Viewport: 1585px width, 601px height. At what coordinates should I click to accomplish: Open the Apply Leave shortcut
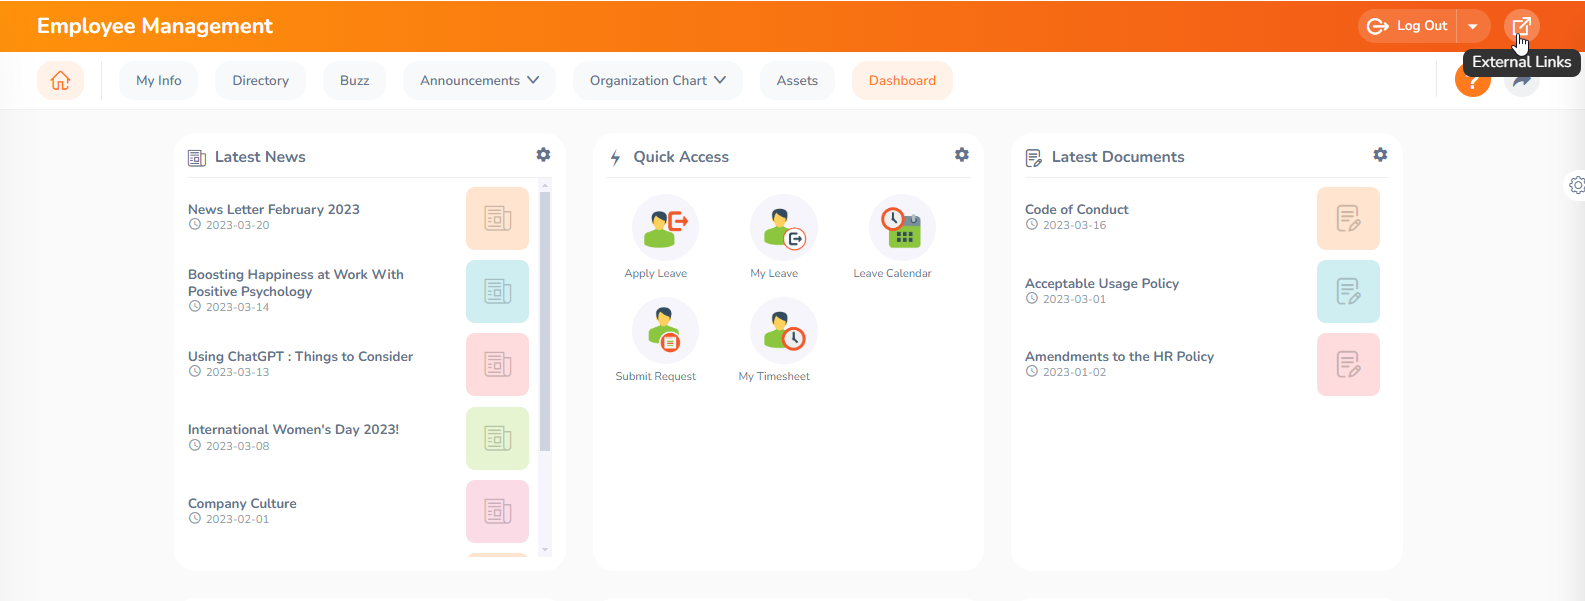tap(665, 228)
